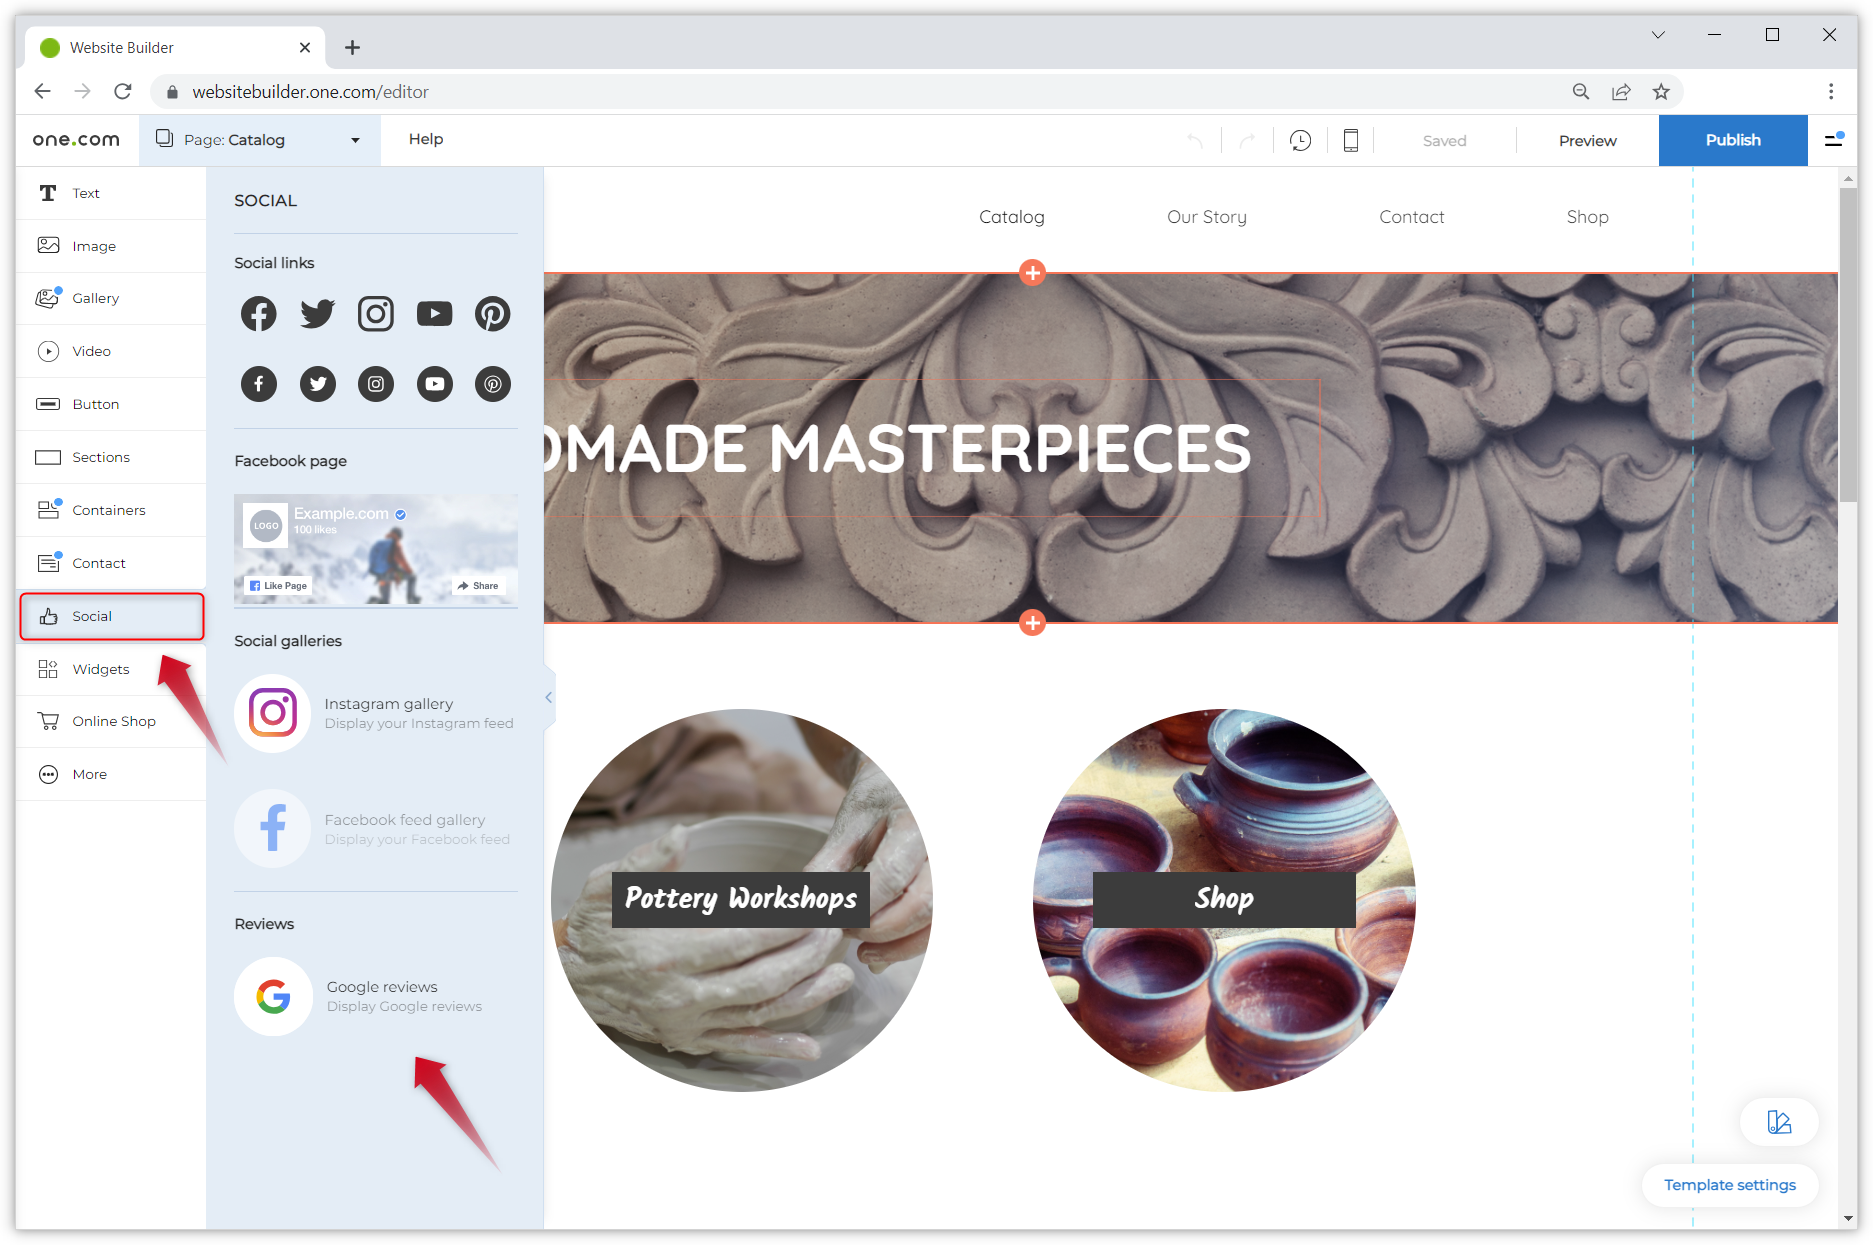Click the Publish button

pyautogui.click(x=1733, y=140)
